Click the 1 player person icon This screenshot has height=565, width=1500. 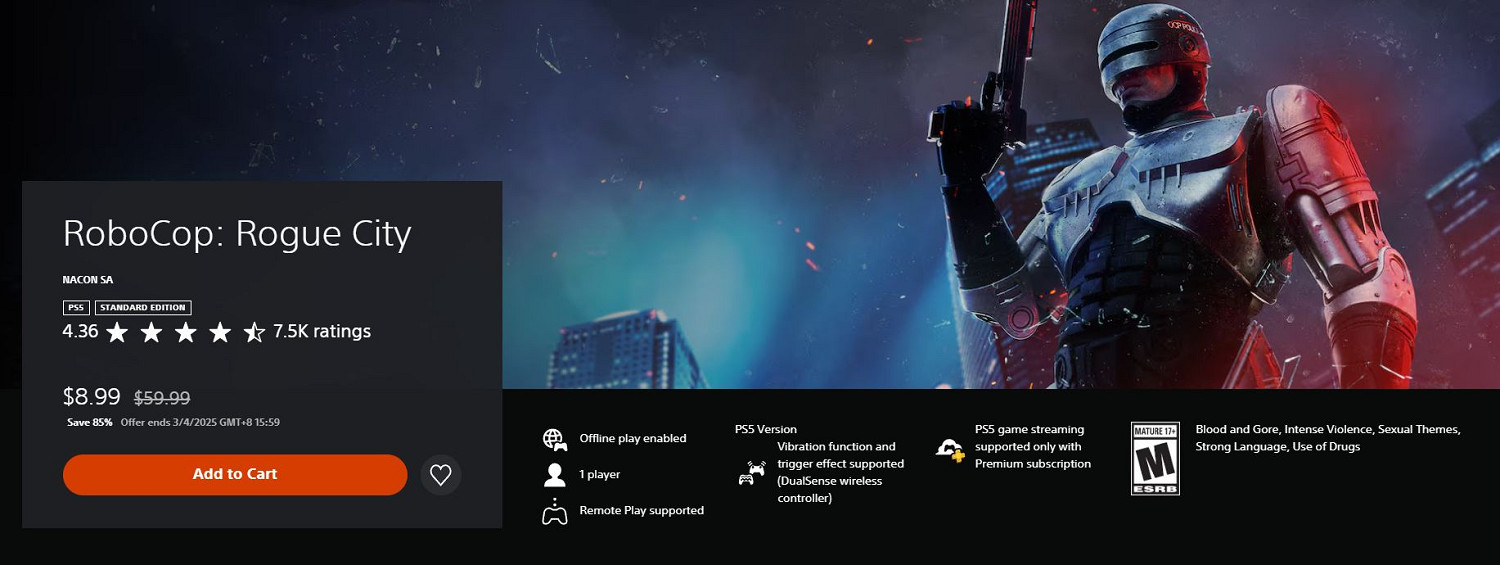pyautogui.click(x=555, y=474)
